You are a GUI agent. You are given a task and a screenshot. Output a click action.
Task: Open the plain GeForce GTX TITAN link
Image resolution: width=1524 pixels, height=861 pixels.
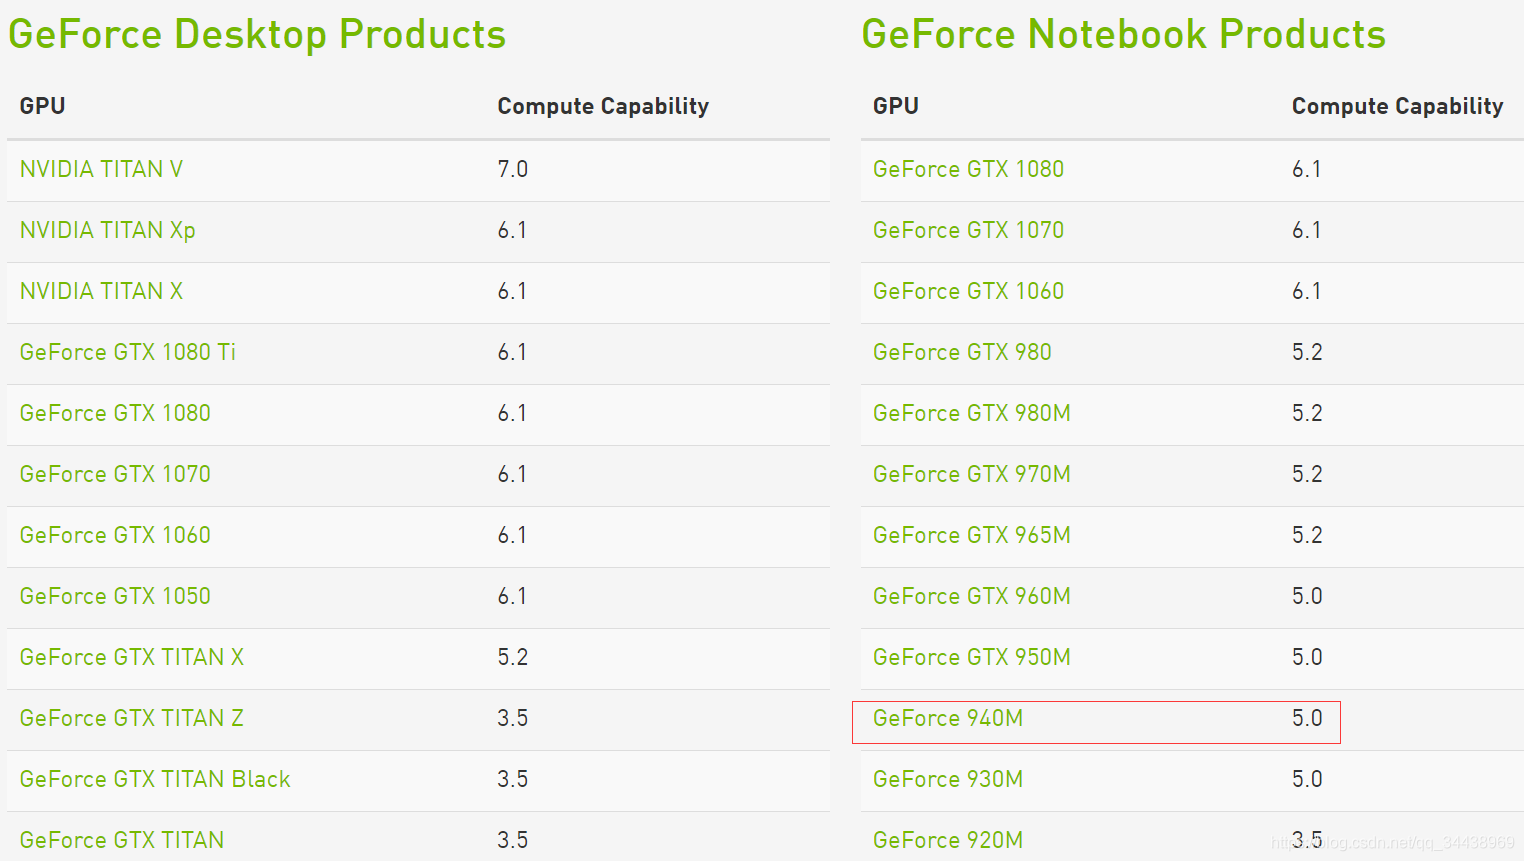pyautogui.click(x=121, y=840)
